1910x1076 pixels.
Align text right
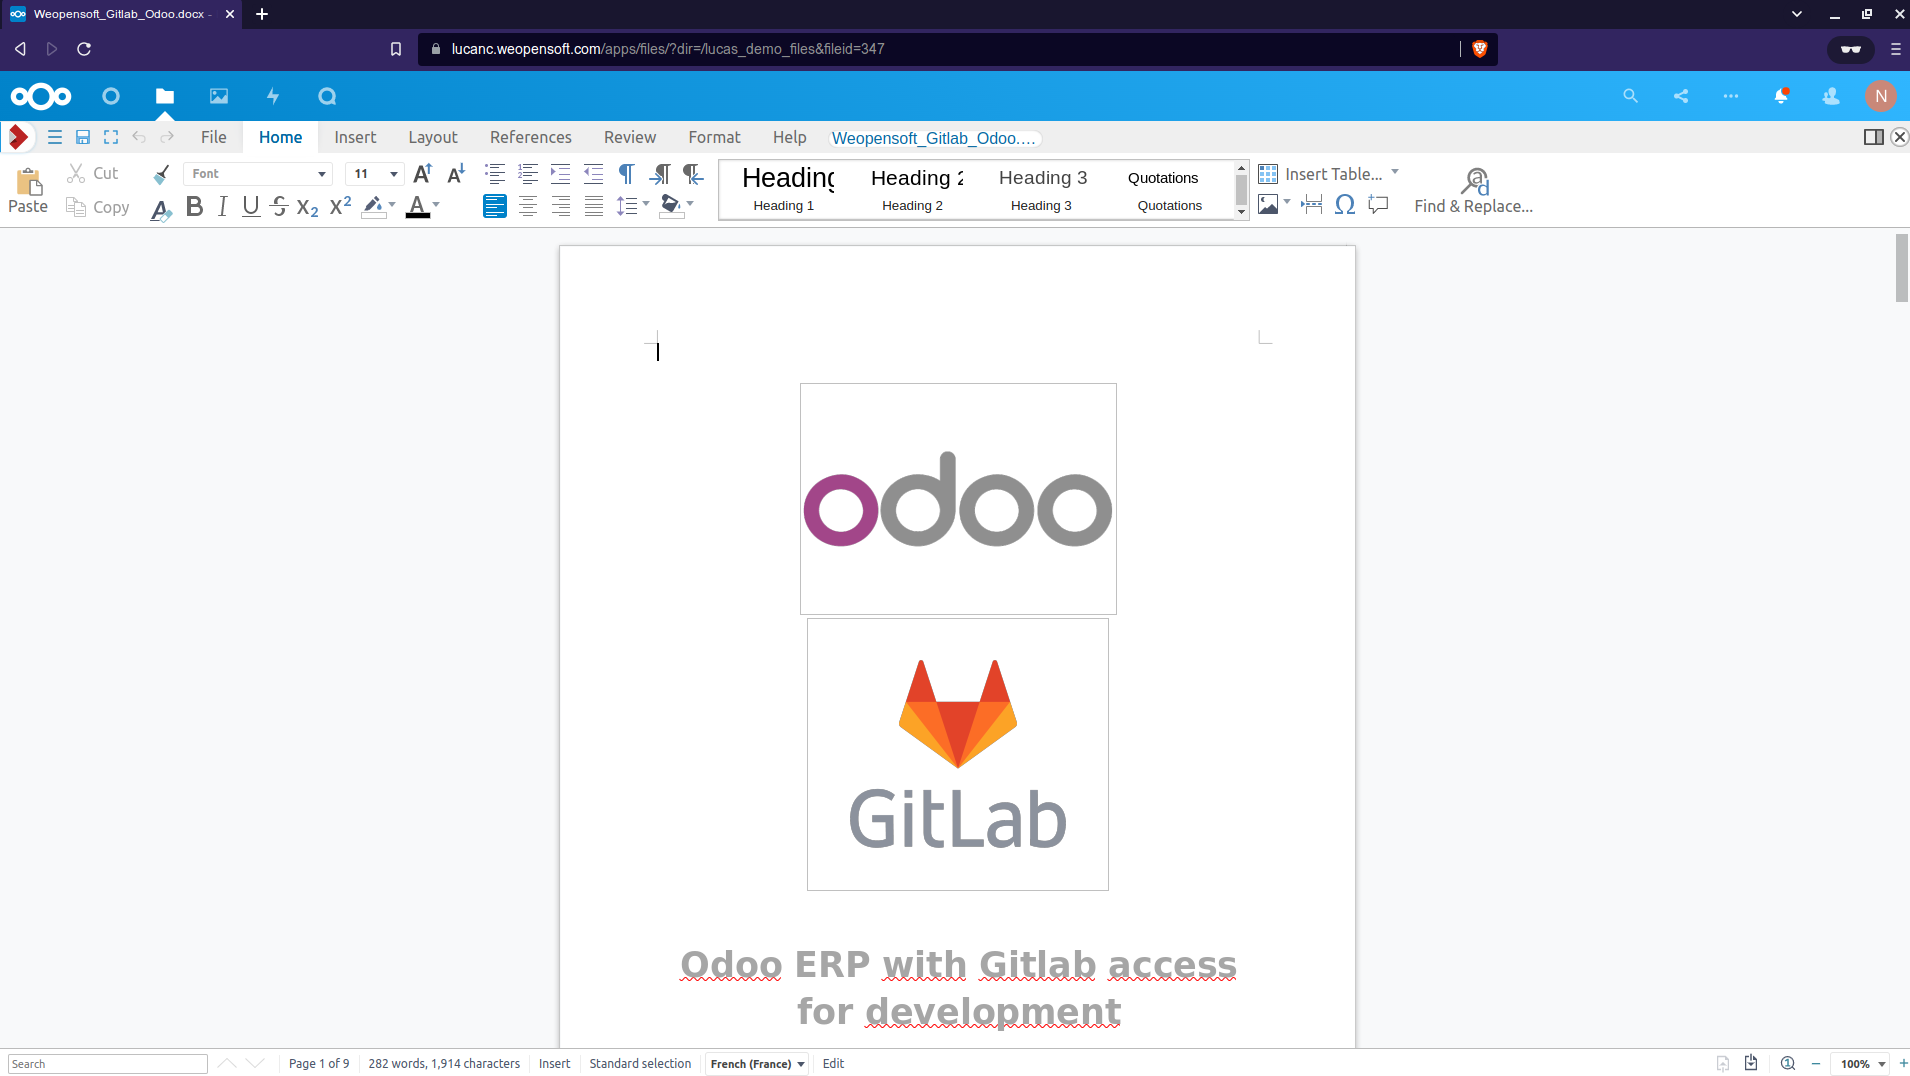(561, 207)
